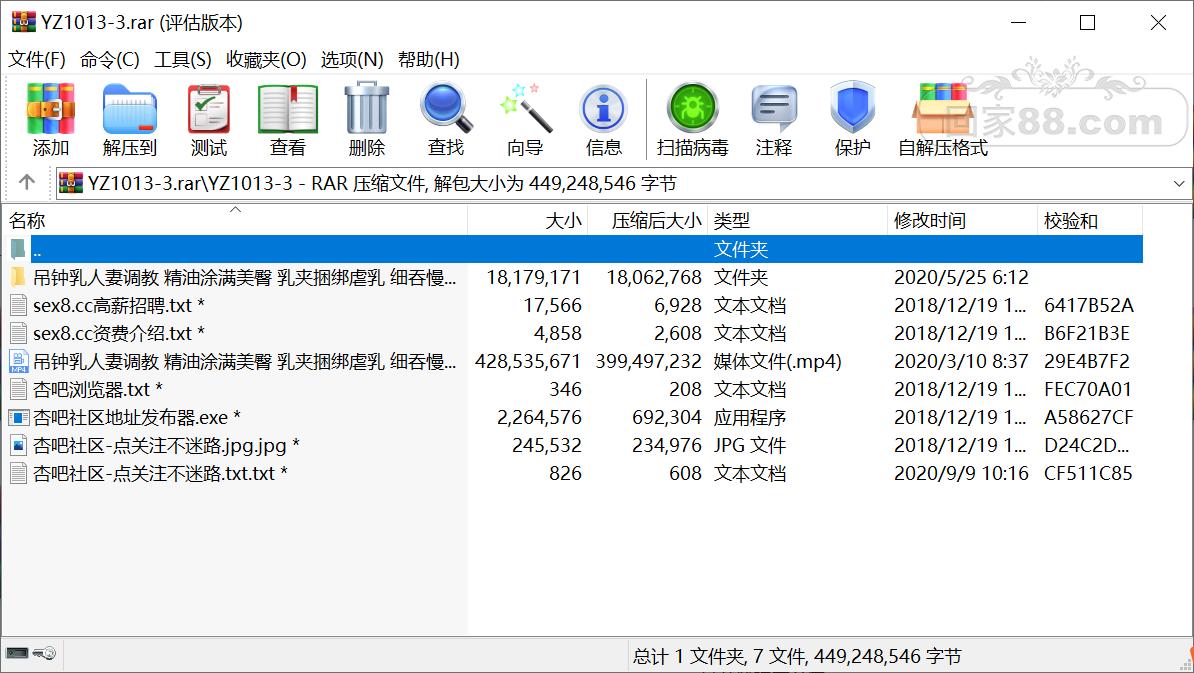Click the 删除 (Delete) trash icon
The height and width of the screenshot is (673, 1194).
367,120
